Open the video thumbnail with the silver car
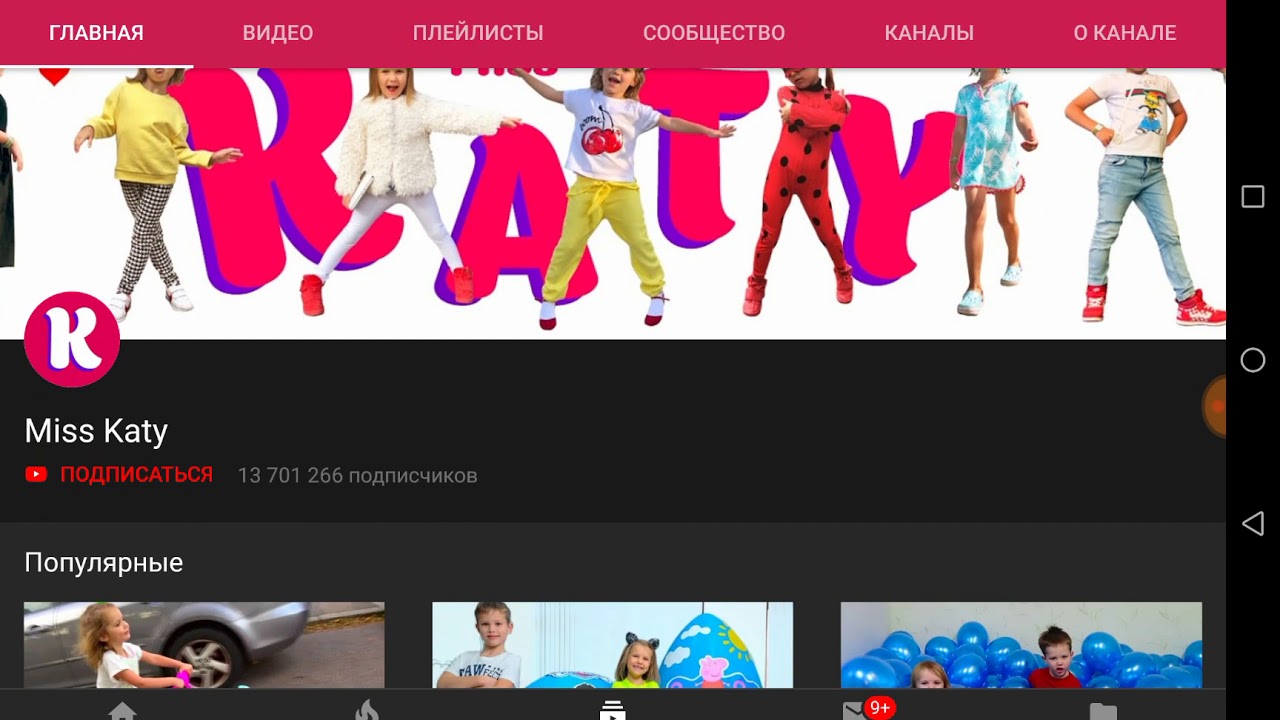Viewport: 1280px width, 720px height. [204, 645]
